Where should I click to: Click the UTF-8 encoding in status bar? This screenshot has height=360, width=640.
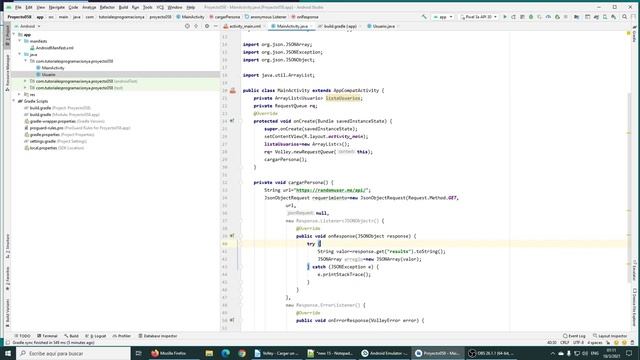[578, 342]
